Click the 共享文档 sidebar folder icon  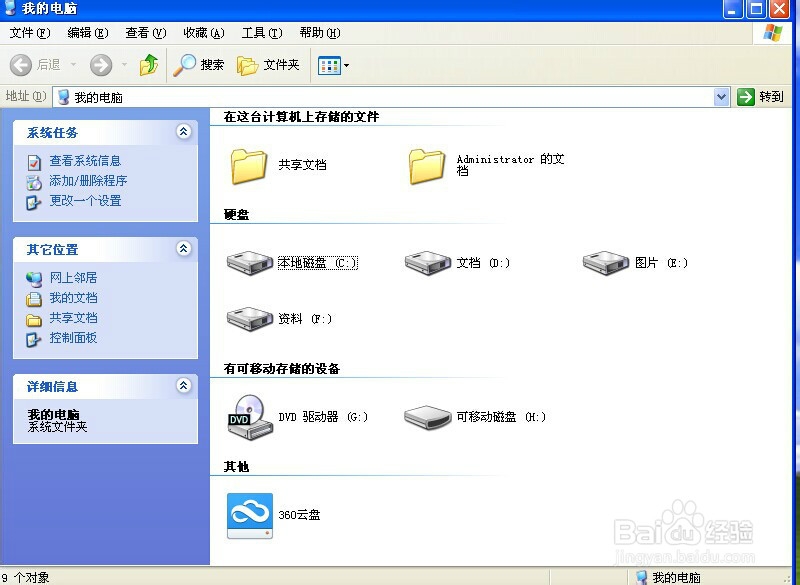pyautogui.click(x=34, y=320)
